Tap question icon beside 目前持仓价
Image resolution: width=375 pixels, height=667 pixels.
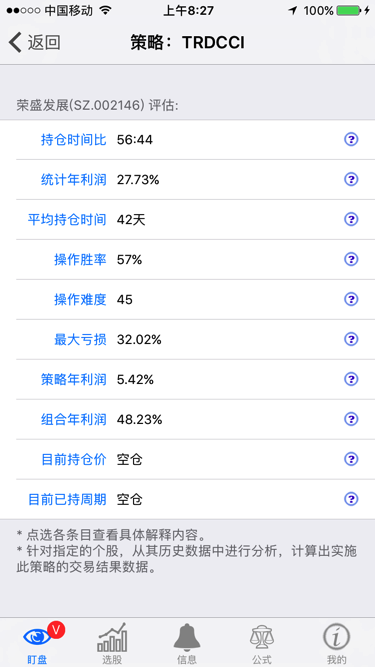[x=351, y=459]
